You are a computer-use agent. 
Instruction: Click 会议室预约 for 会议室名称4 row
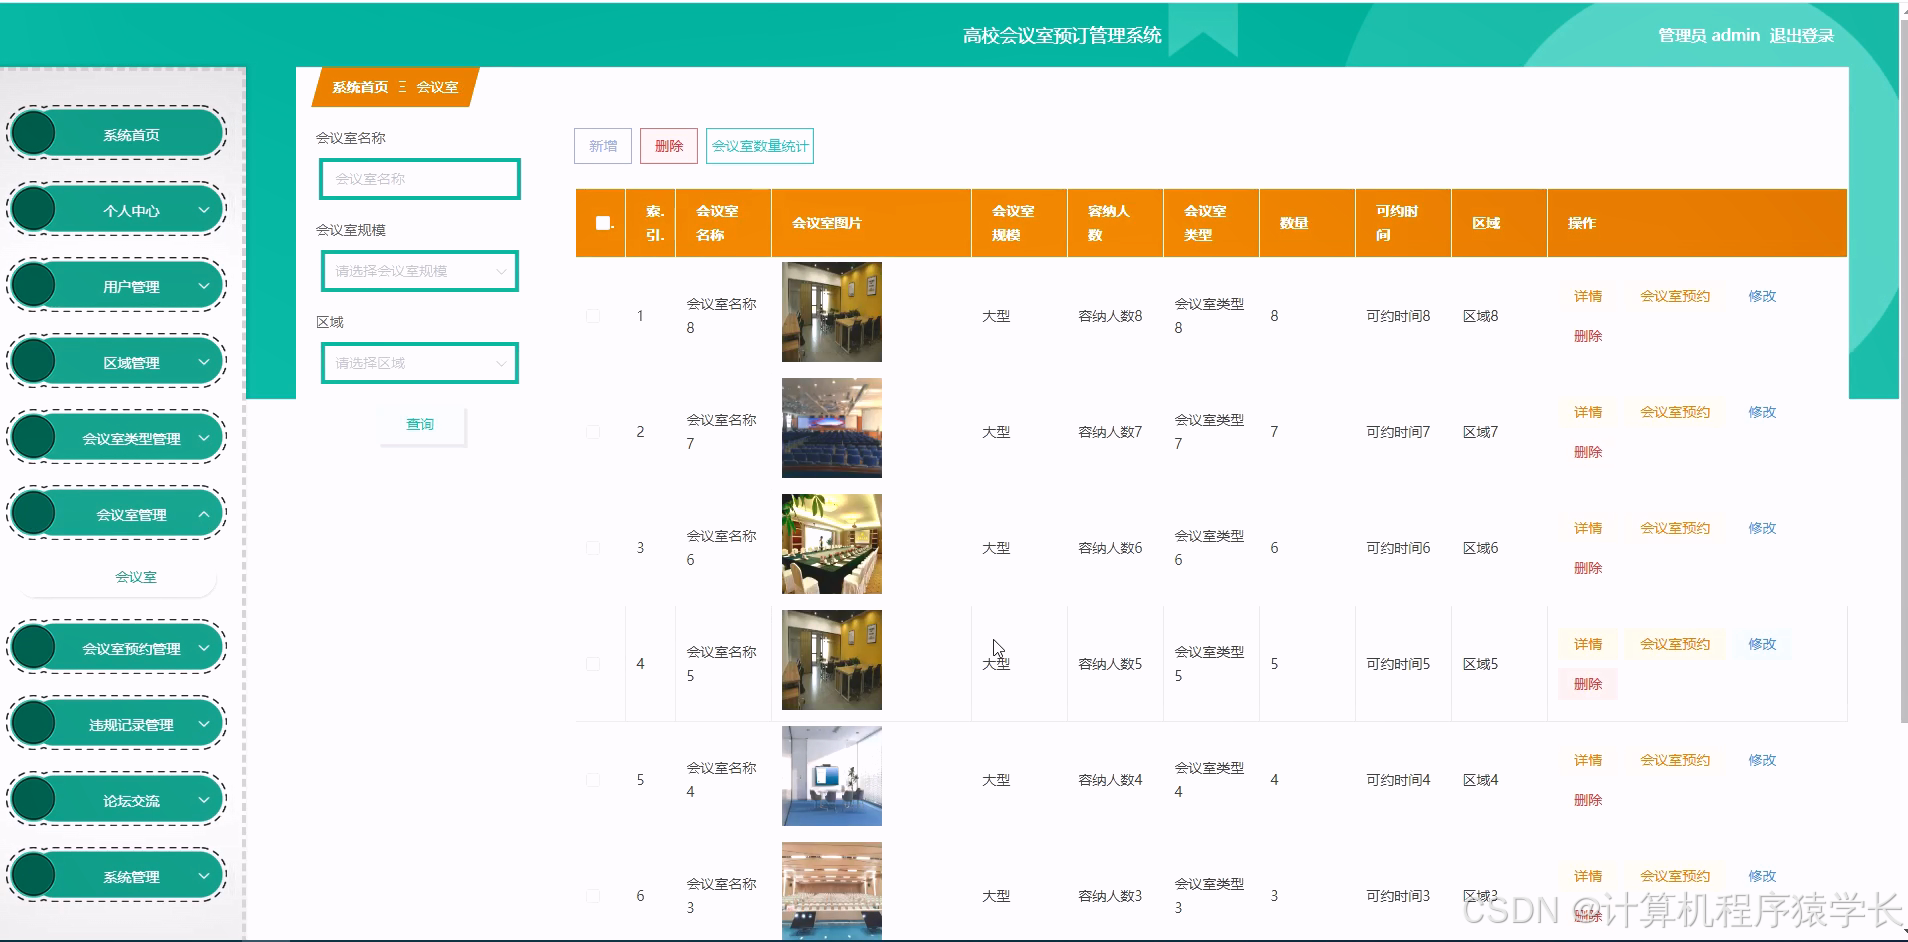1675,760
